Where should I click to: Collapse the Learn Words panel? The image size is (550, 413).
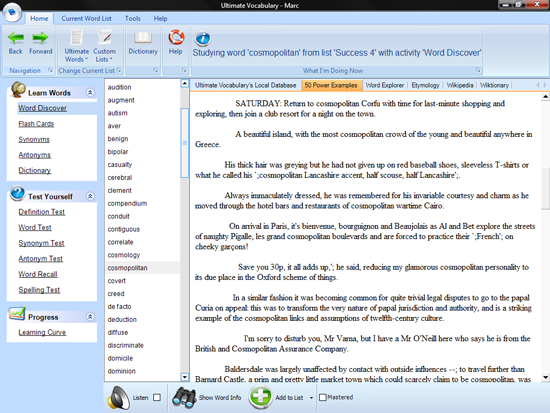tap(90, 93)
